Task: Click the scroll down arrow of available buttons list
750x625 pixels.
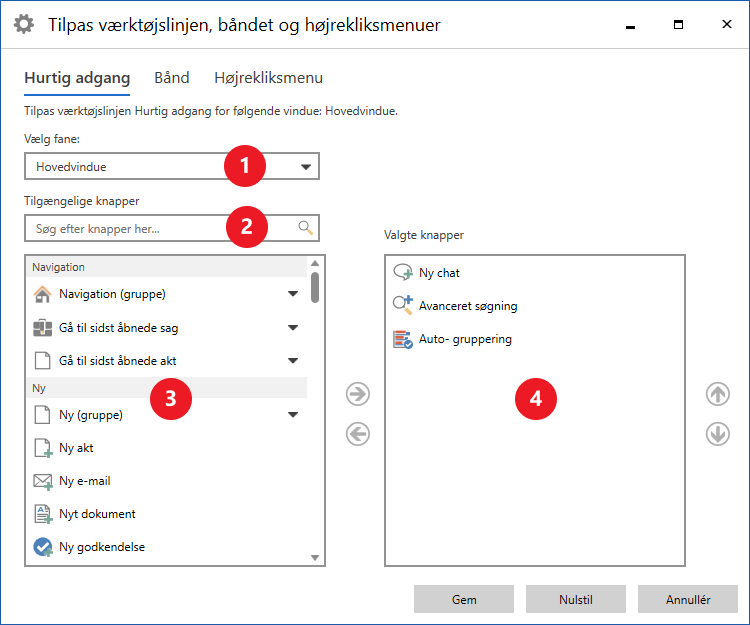Action: [315, 558]
